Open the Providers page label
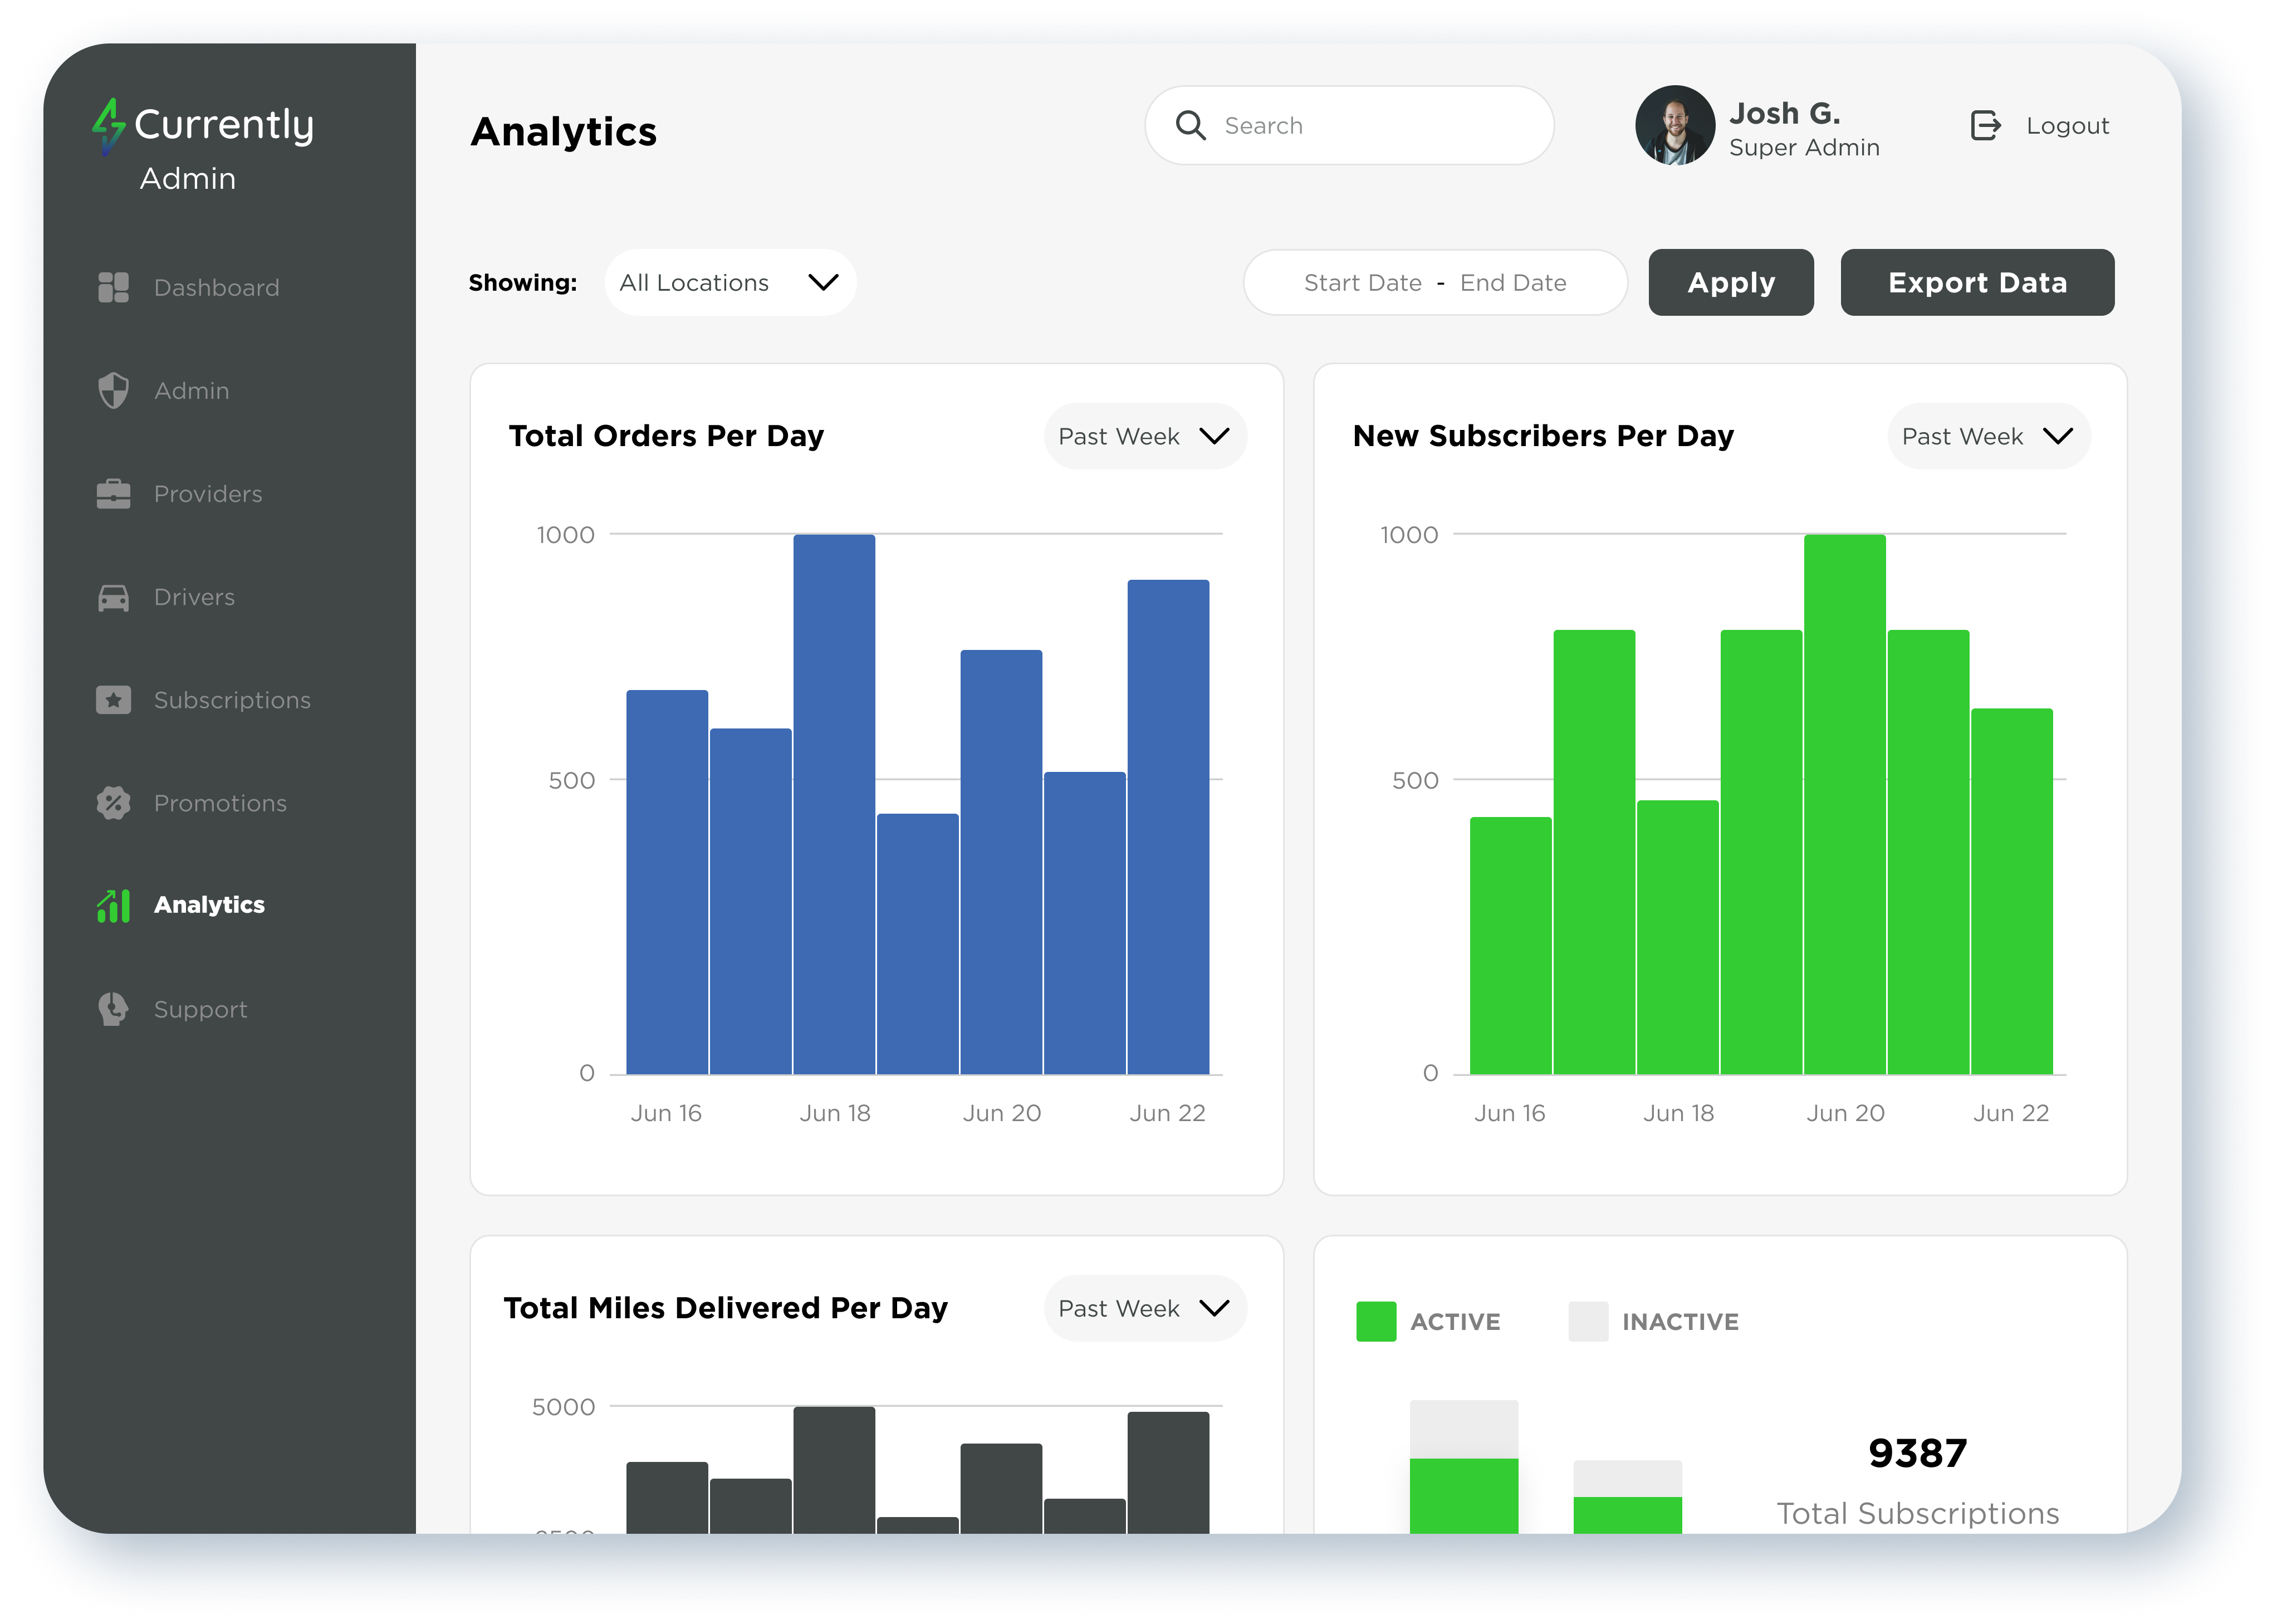The width and height of the screenshot is (2272, 1624). [208, 493]
